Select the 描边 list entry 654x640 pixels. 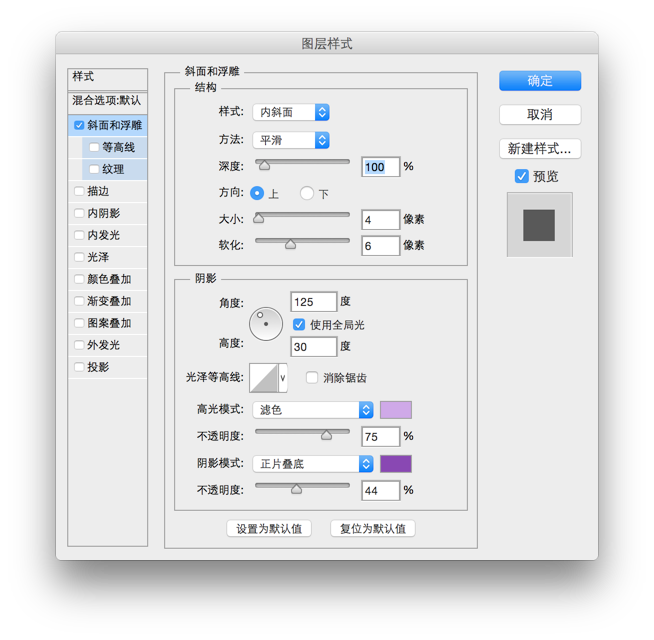pyautogui.click(x=107, y=191)
